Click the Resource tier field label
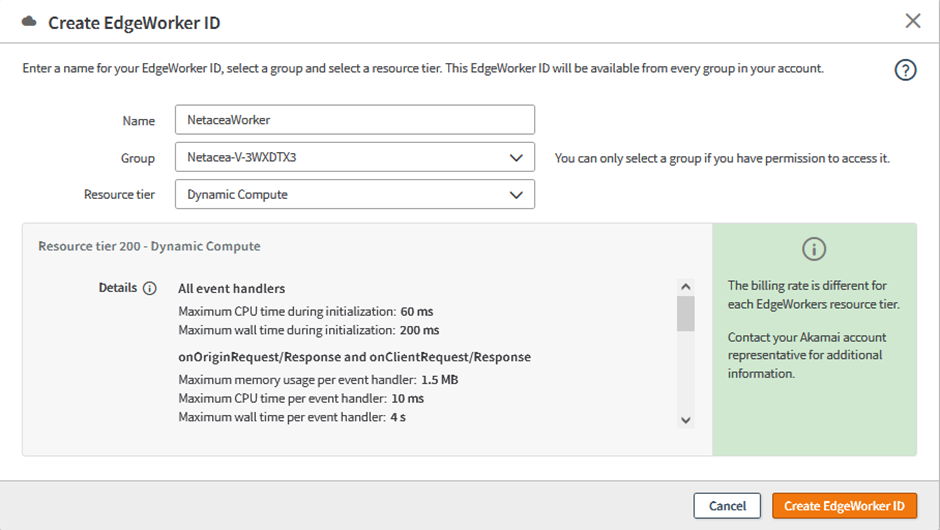Screen dimensions: 940x530 [x=119, y=195]
